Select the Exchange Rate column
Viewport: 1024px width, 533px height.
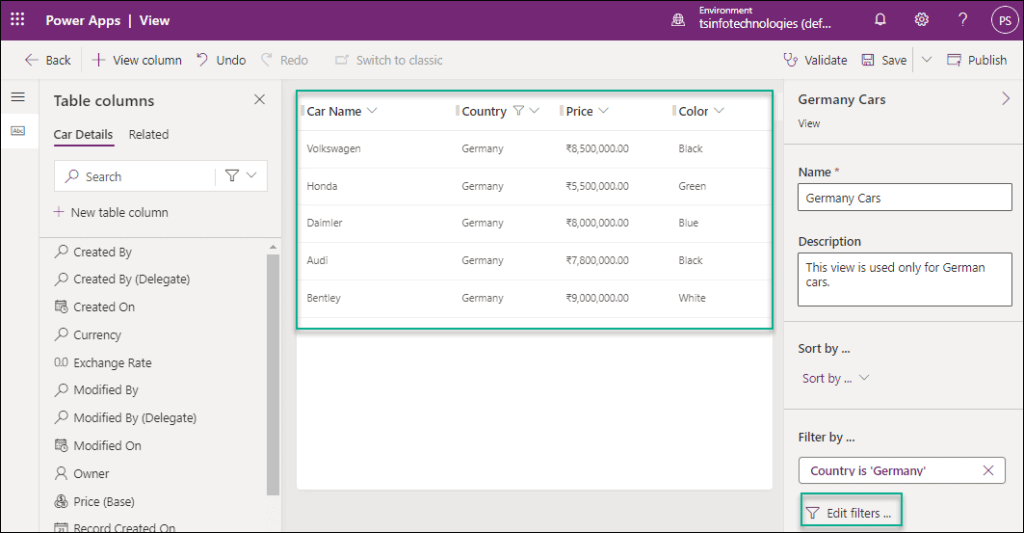pyautogui.click(x=103, y=363)
